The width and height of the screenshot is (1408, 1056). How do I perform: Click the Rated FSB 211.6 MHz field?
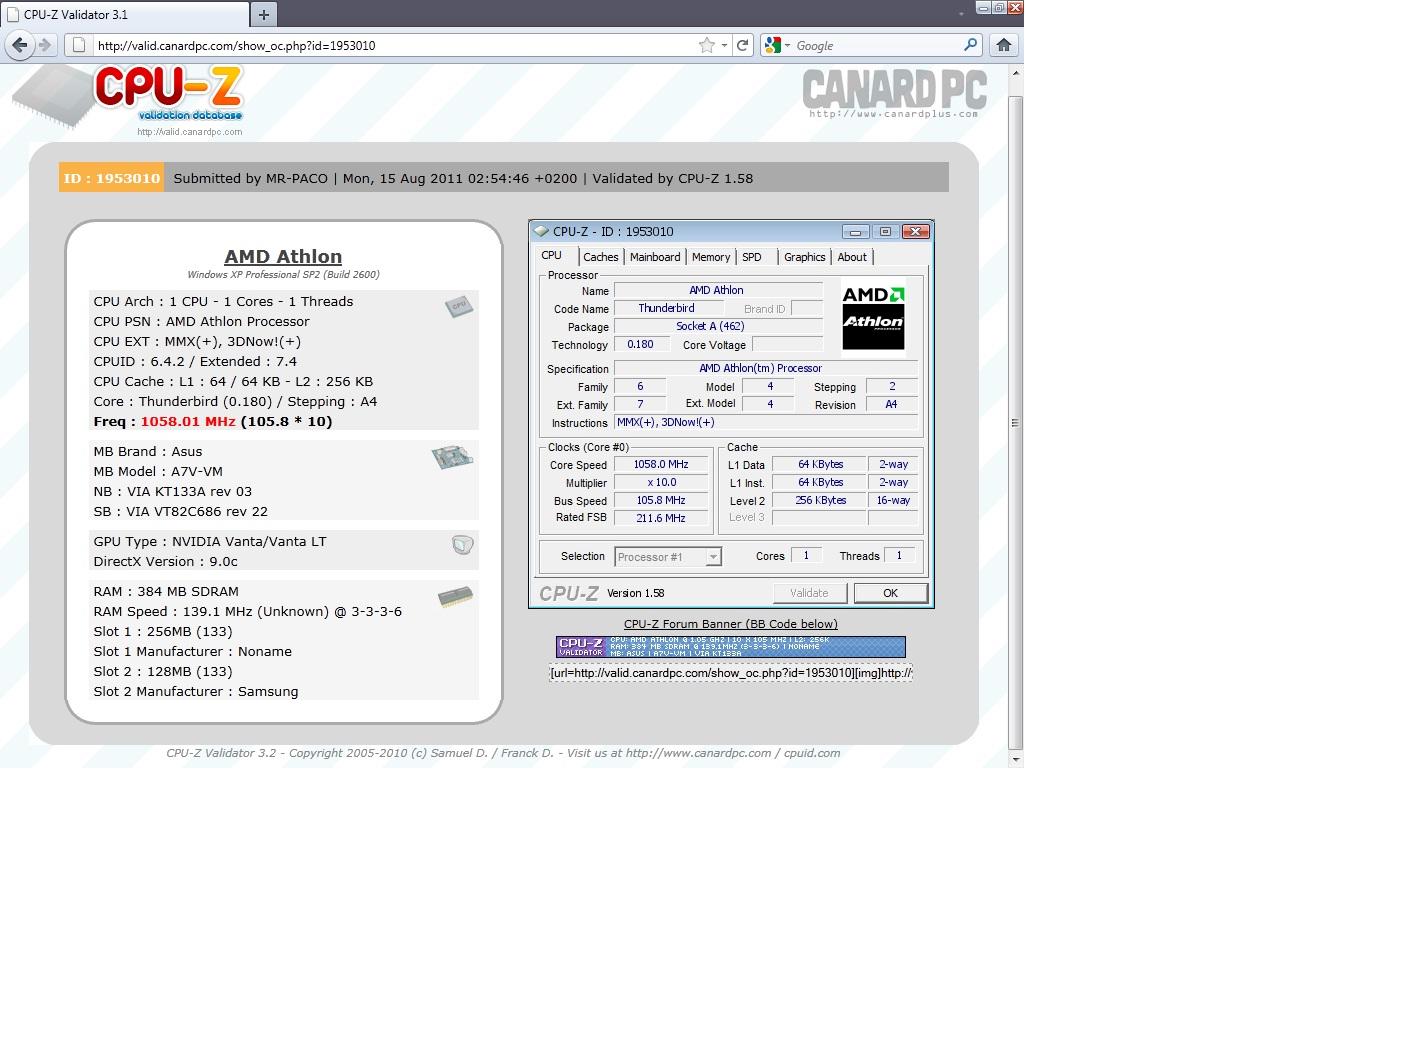pos(661,518)
